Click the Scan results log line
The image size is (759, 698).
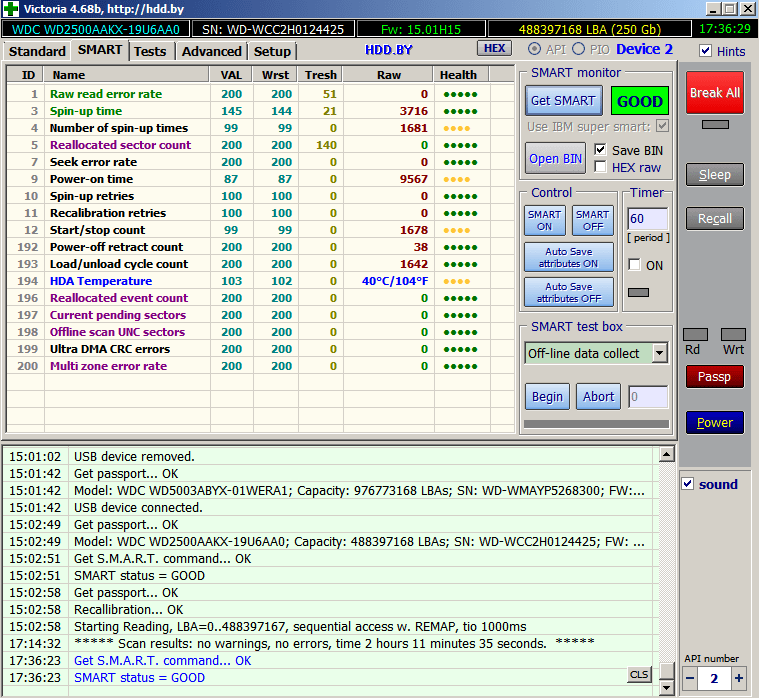331,643
